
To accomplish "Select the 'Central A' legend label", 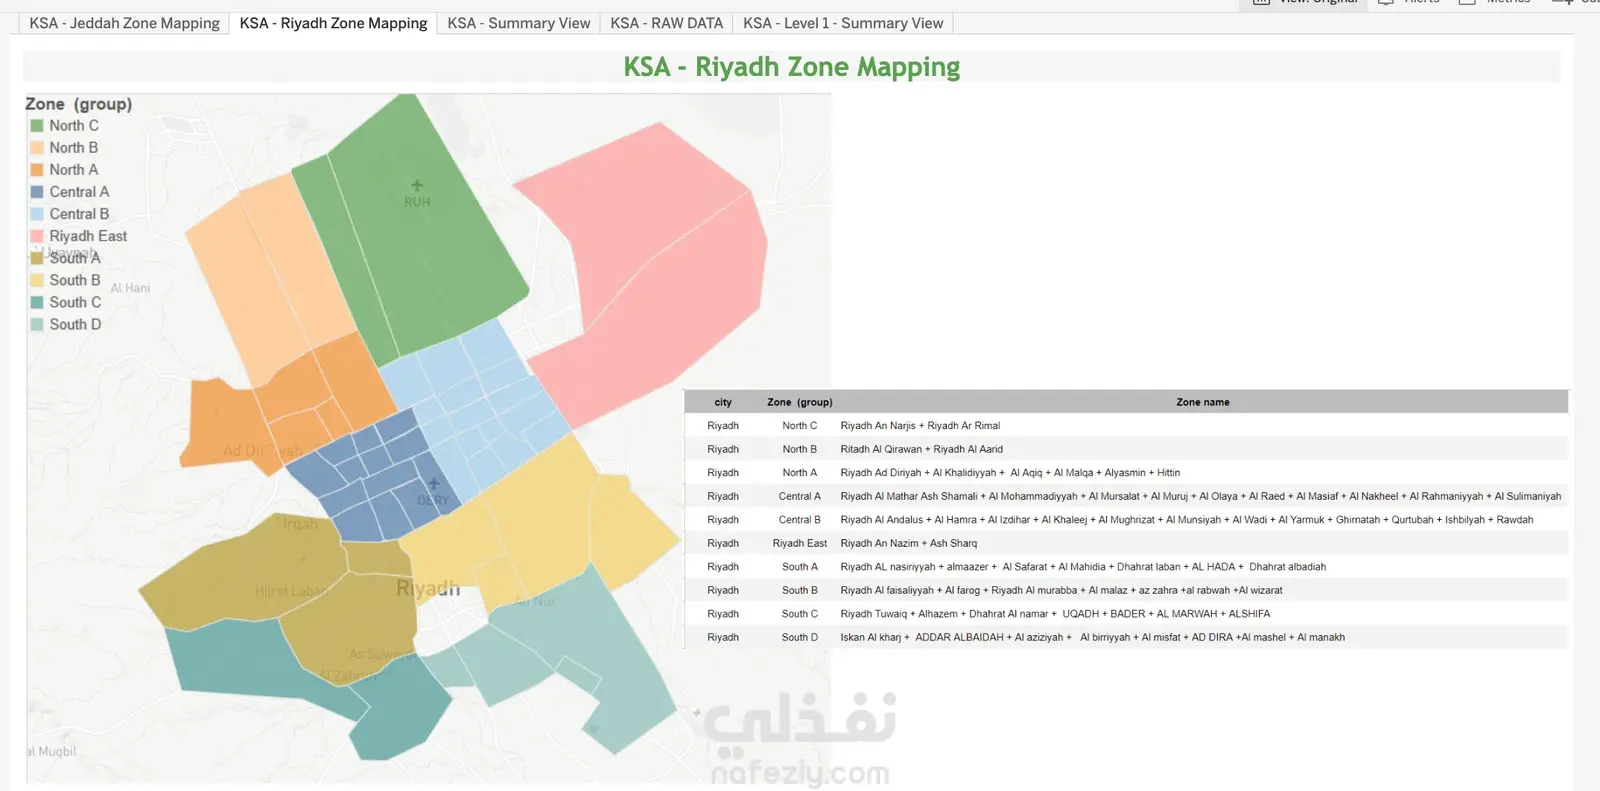I will coord(79,192).
